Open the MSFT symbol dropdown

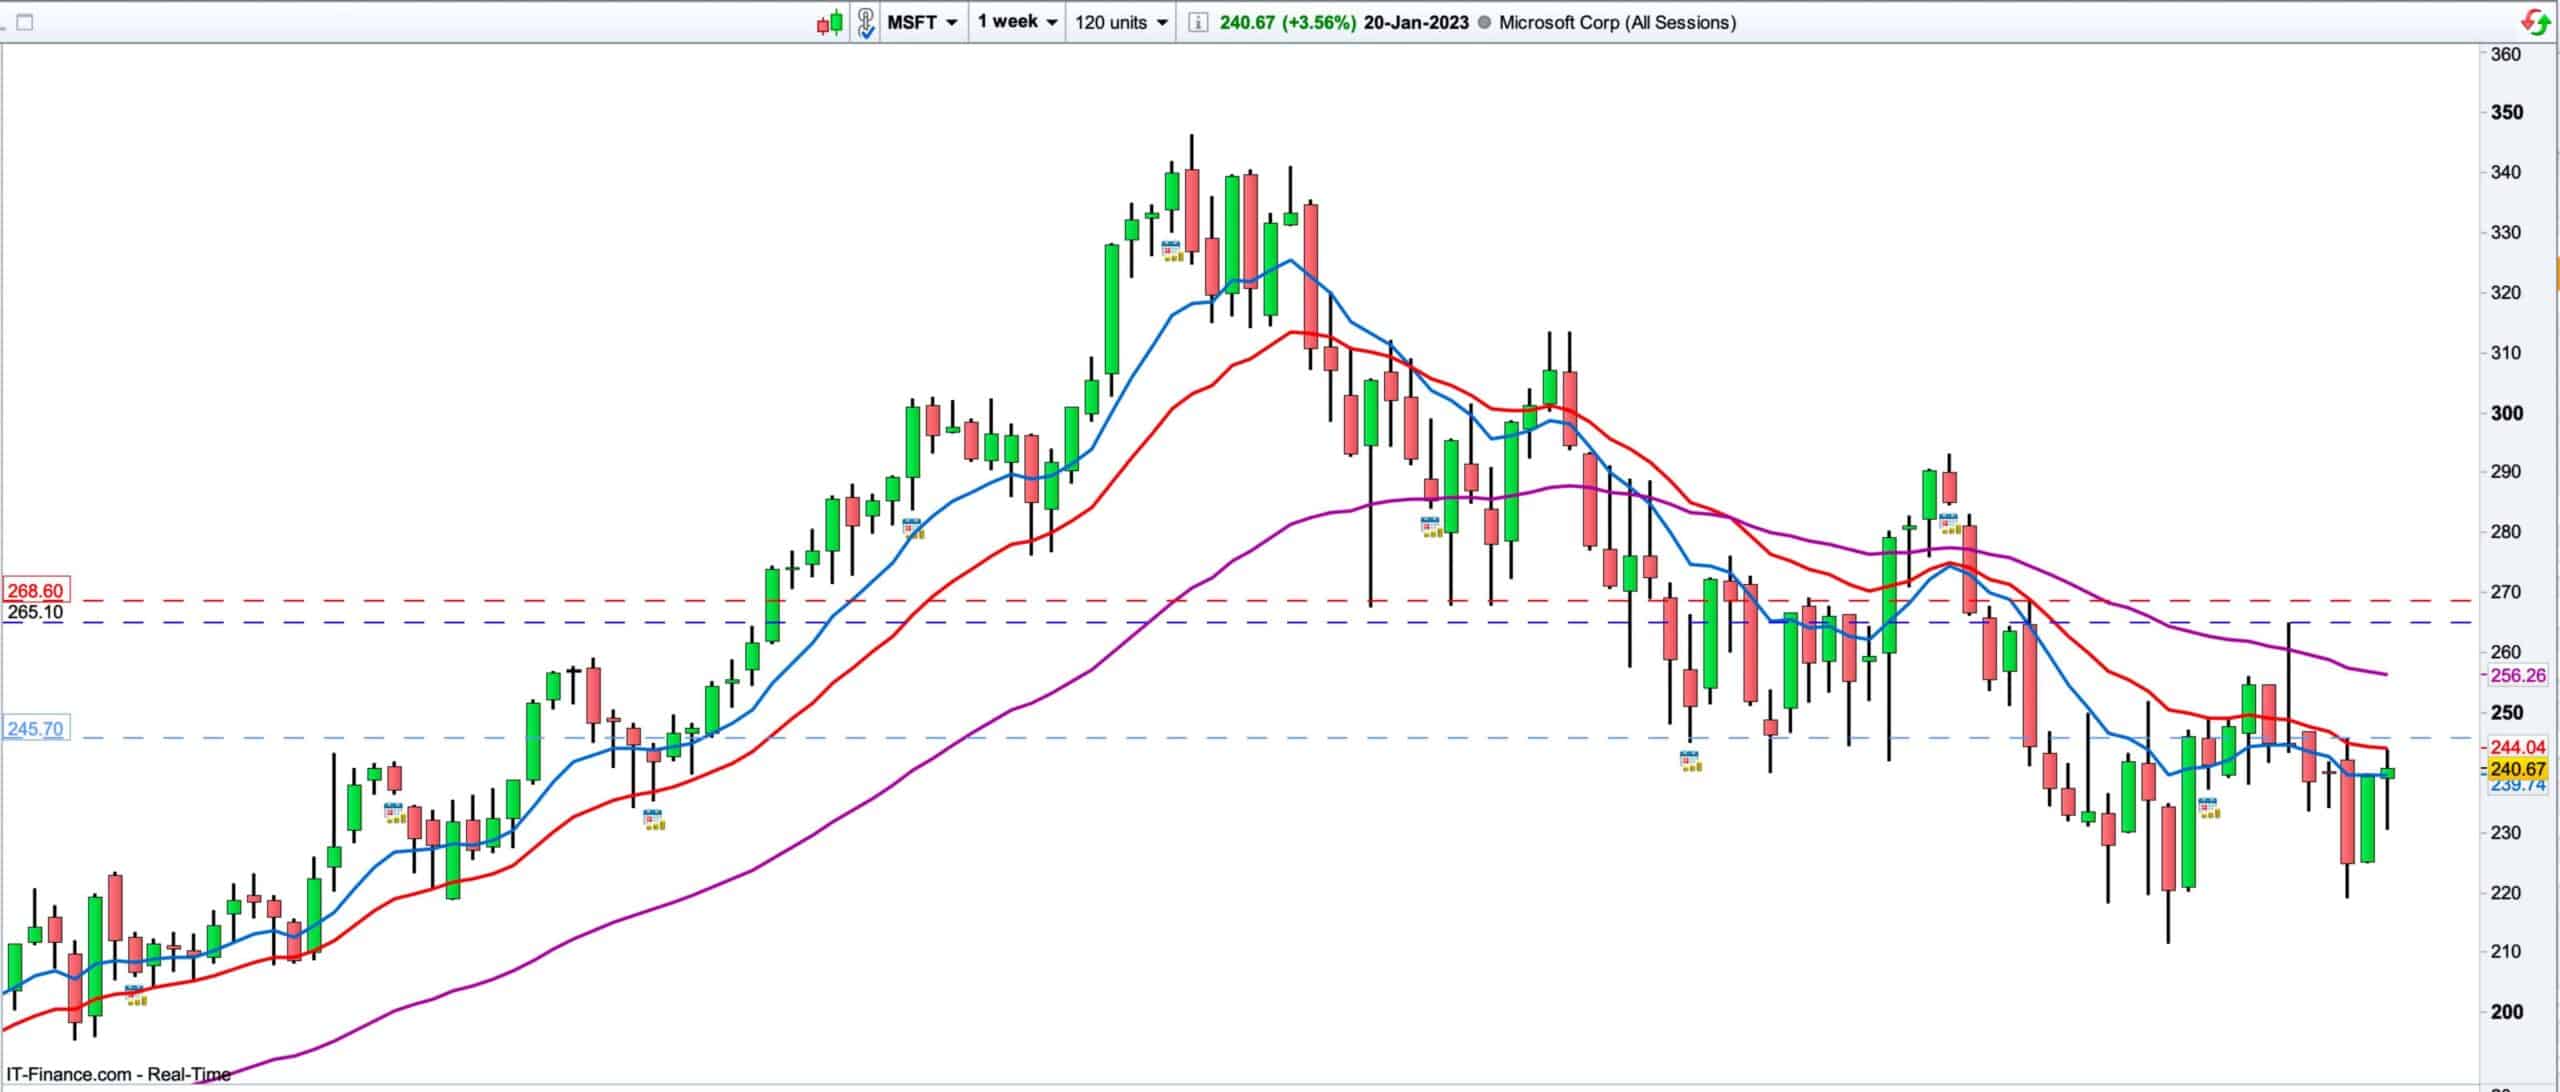point(922,22)
